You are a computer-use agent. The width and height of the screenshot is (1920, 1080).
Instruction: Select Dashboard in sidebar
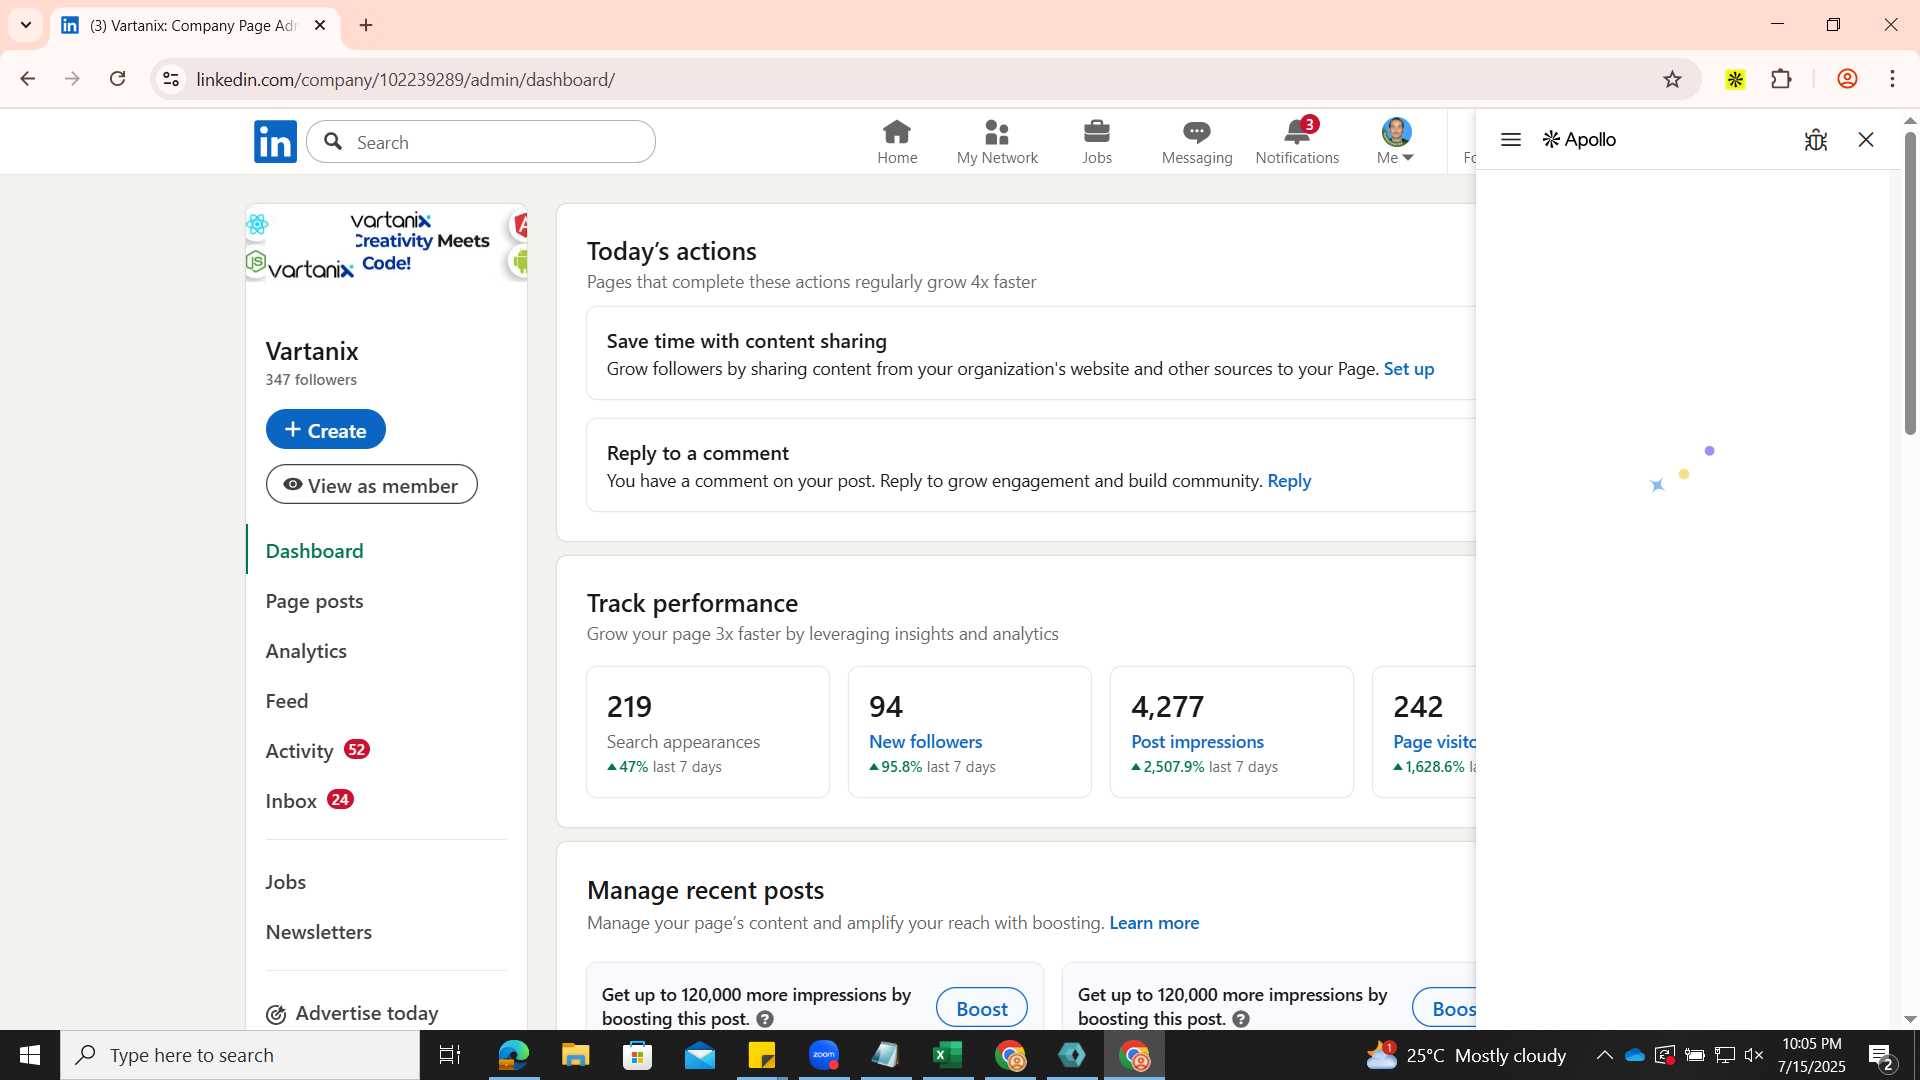pos(315,551)
